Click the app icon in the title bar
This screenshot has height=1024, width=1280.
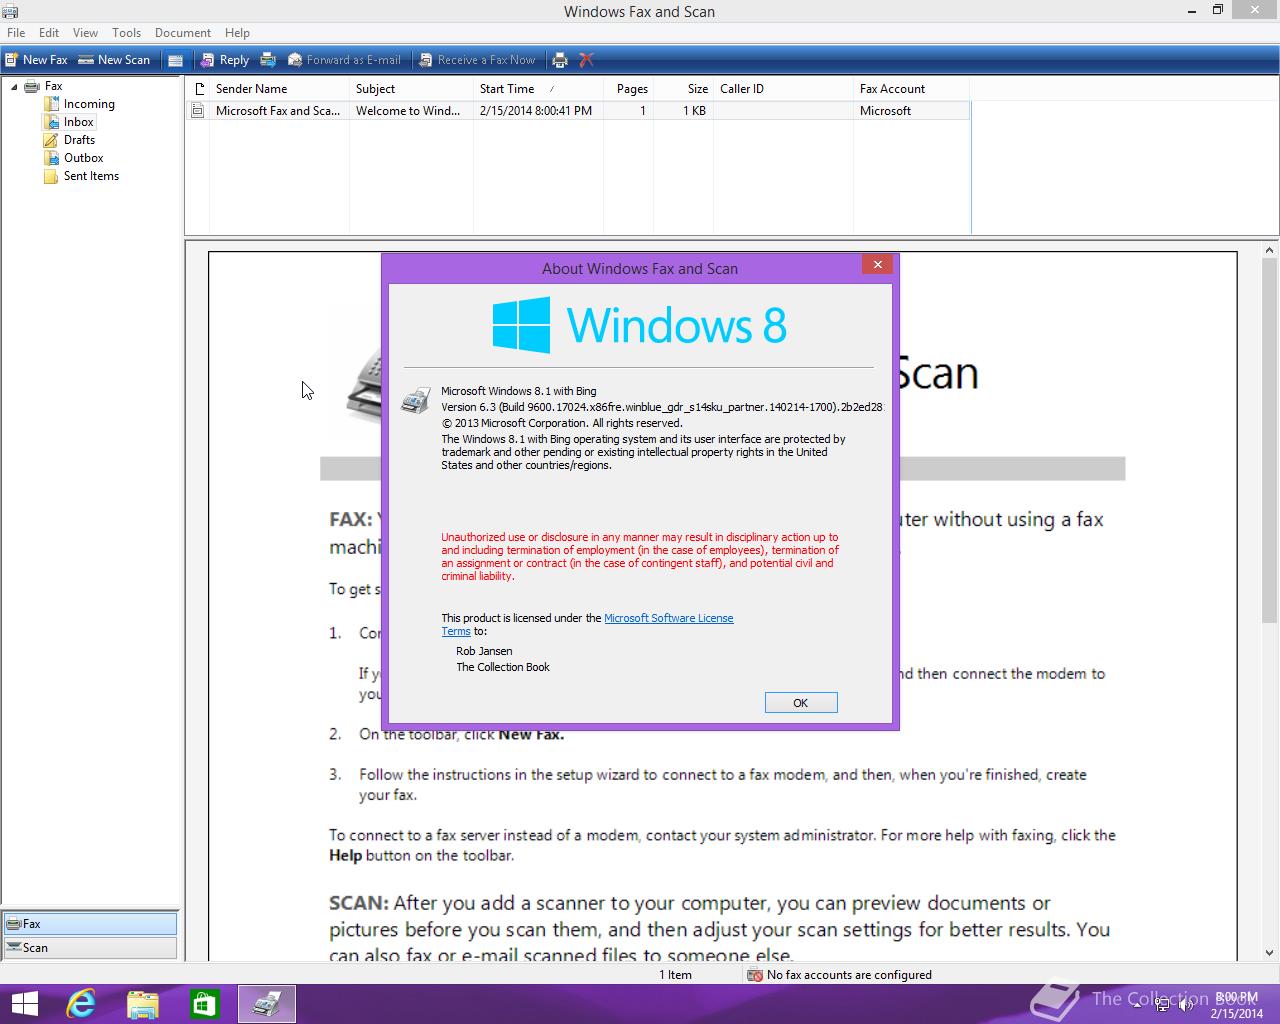tap(10, 11)
